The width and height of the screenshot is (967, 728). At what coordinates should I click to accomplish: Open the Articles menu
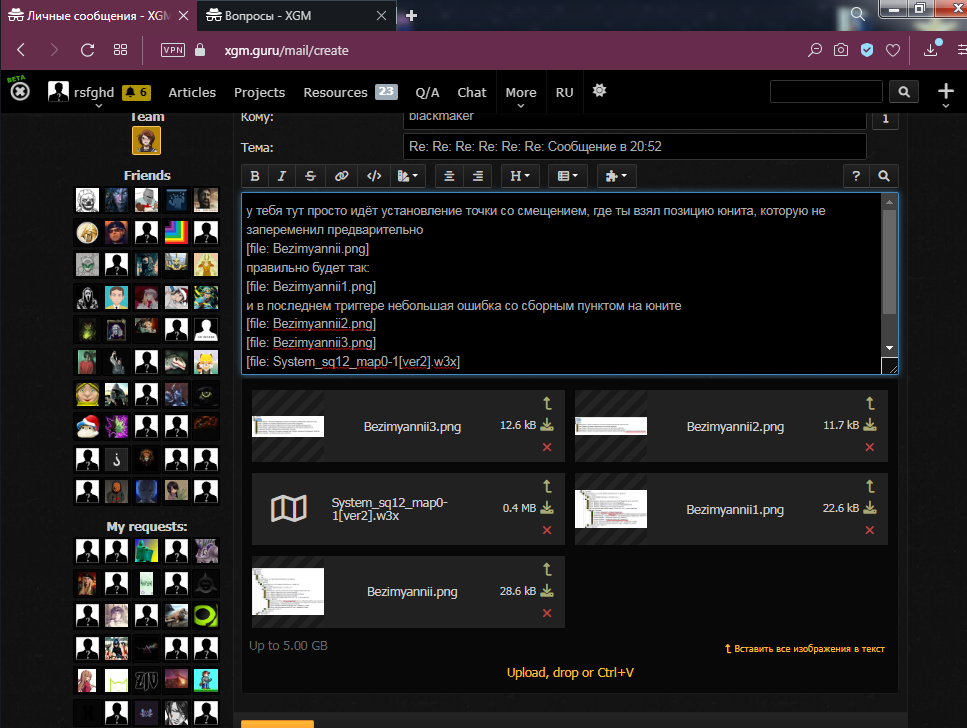[192, 93]
